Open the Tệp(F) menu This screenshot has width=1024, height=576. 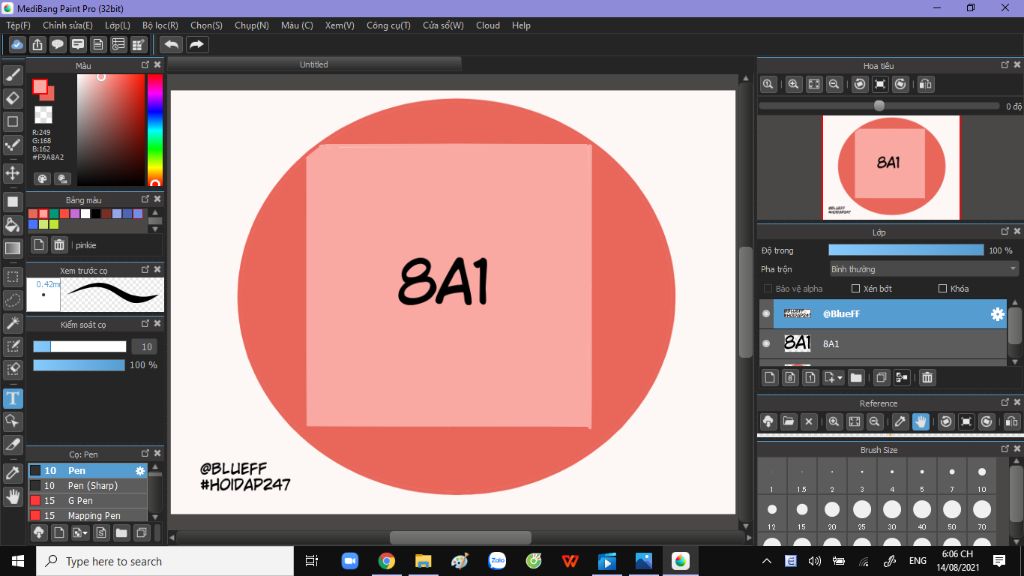[18, 25]
